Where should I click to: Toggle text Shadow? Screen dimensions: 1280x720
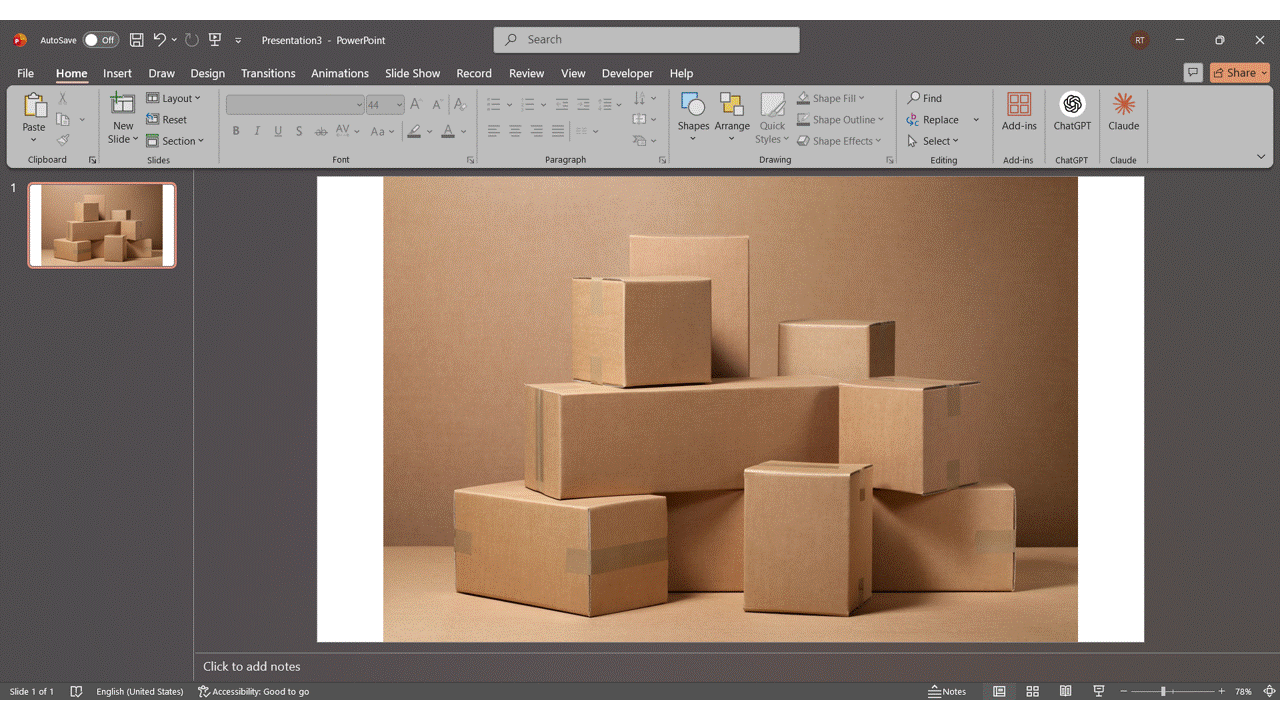coord(299,131)
